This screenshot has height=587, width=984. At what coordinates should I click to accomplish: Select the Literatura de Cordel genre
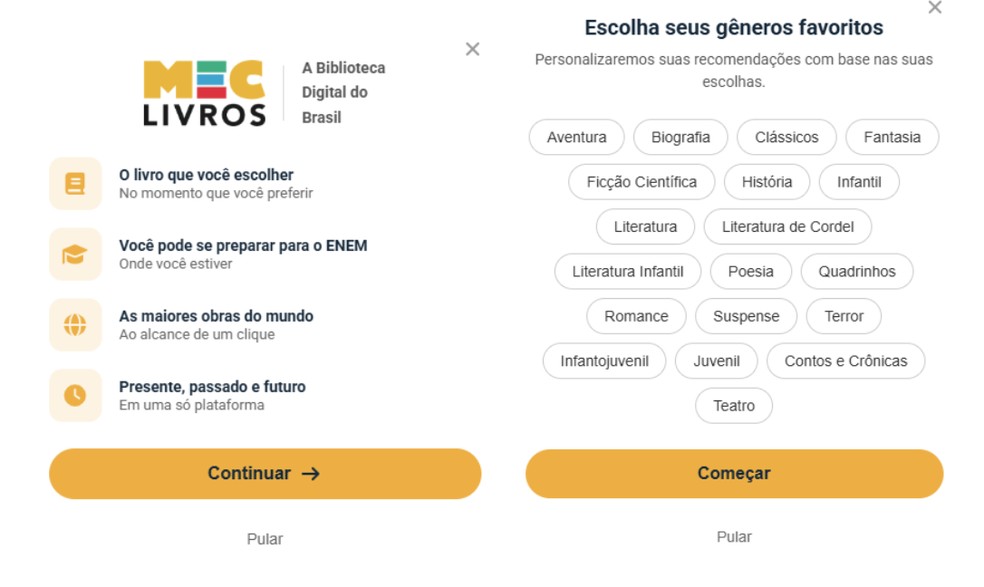click(x=788, y=227)
